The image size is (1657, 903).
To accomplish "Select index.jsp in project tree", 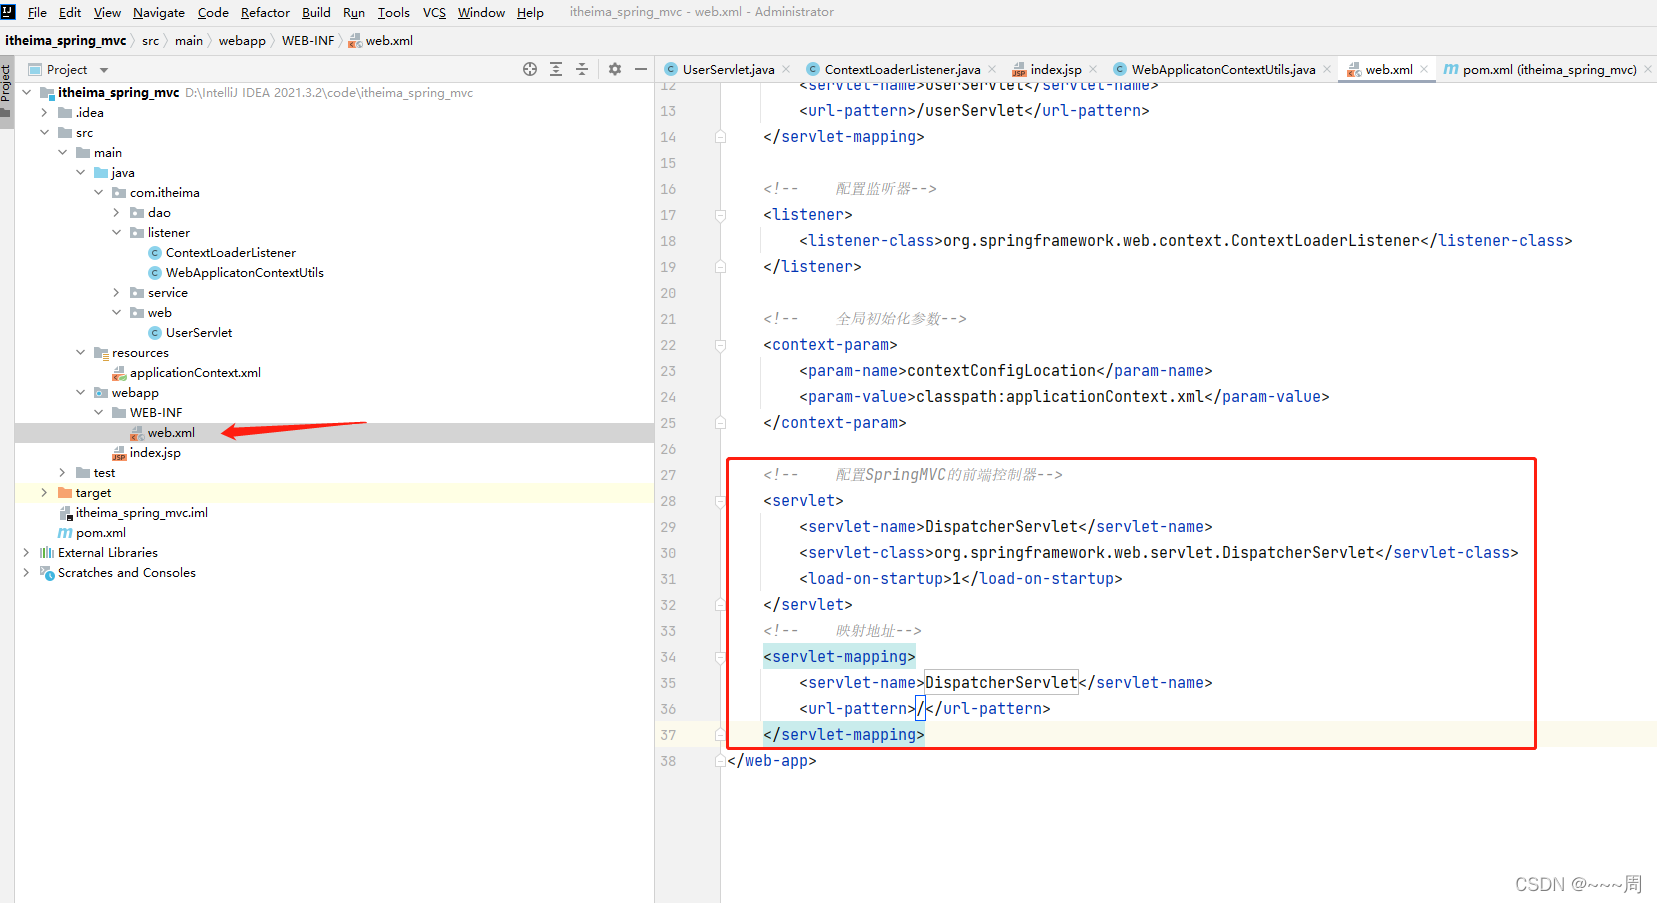I will coord(155,452).
